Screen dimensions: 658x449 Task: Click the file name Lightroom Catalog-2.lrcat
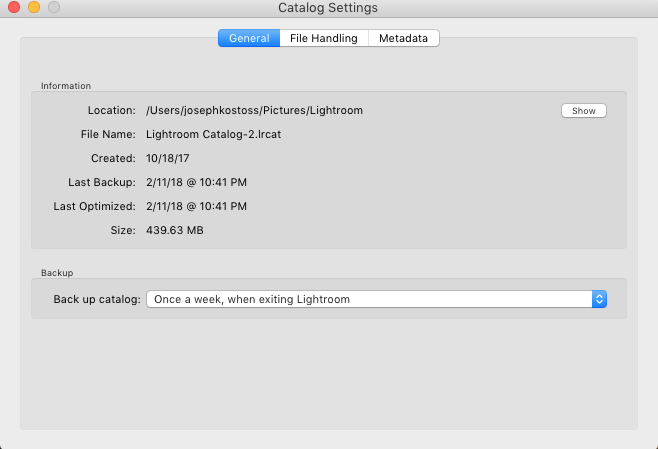[214, 134]
